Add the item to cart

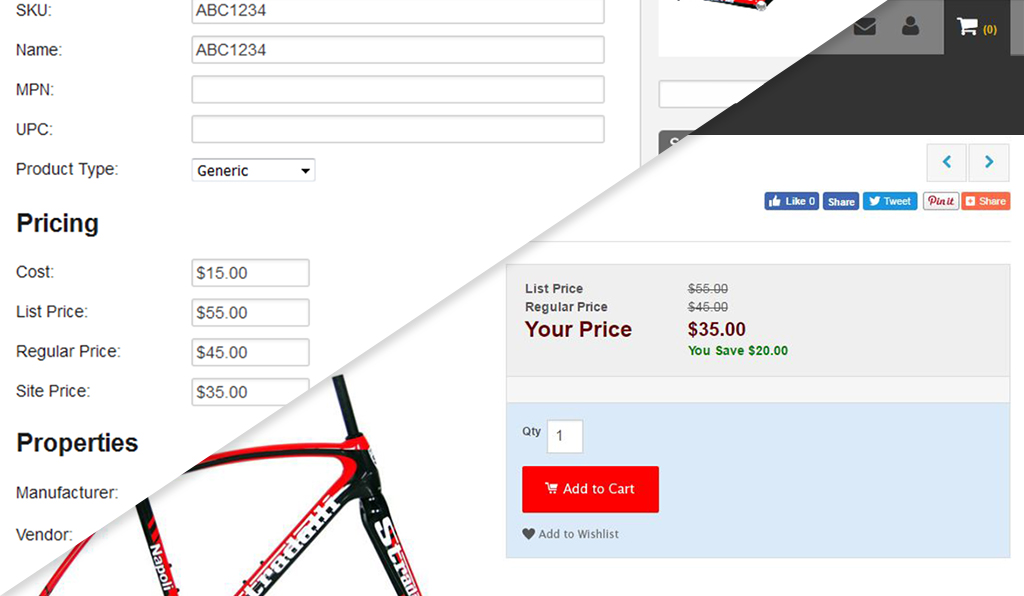(x=590, y=489)
